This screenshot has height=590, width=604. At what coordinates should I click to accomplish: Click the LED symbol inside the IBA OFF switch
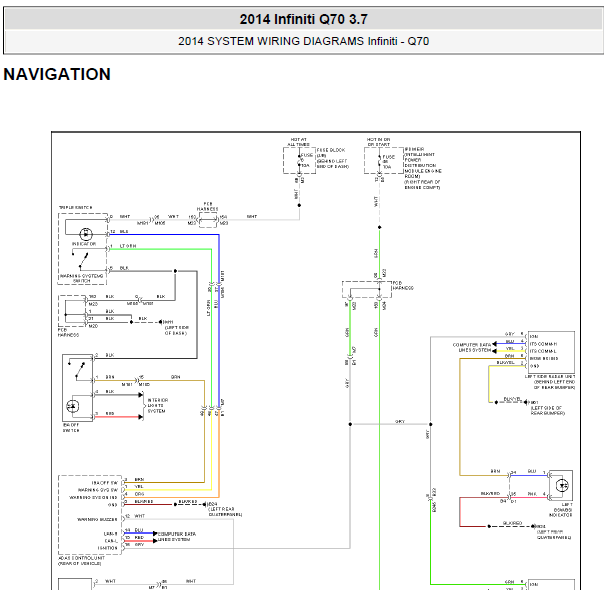[73, 406]
